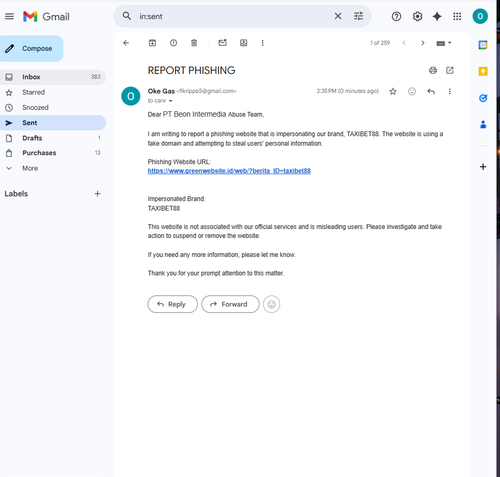500x477 pixels.
Task: Open the Snoozed folder
Action: (53, 108)
